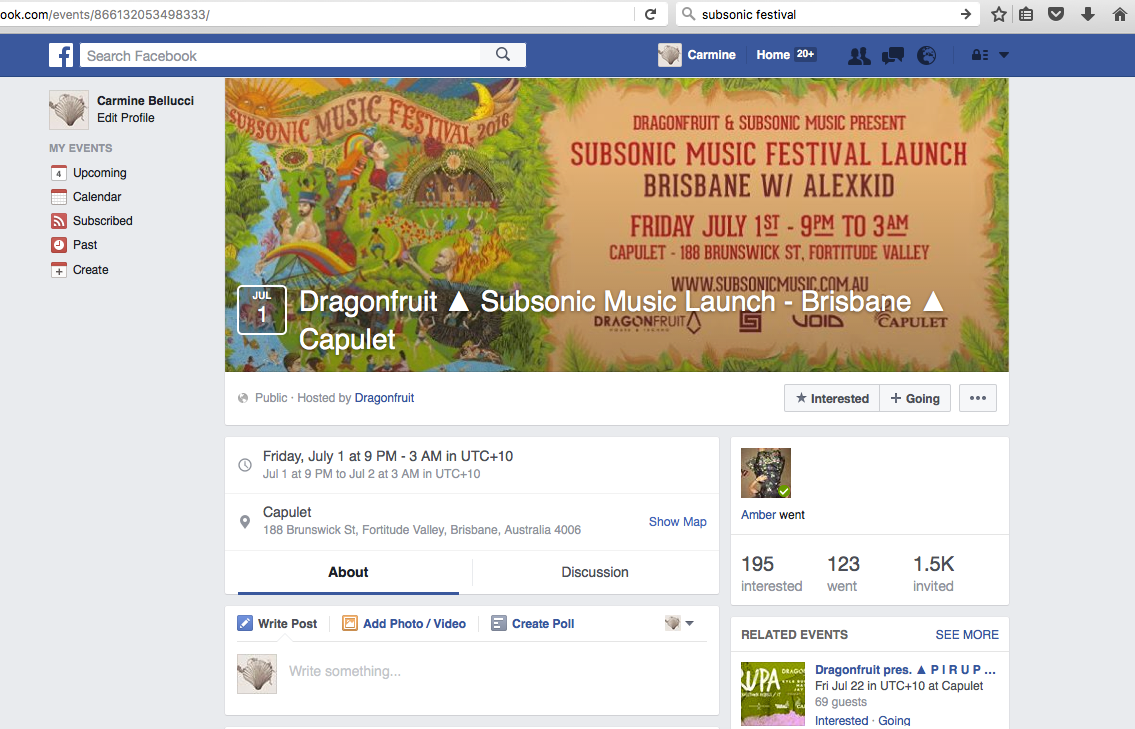Open Create event in sidebar

[x=90, y=270]
